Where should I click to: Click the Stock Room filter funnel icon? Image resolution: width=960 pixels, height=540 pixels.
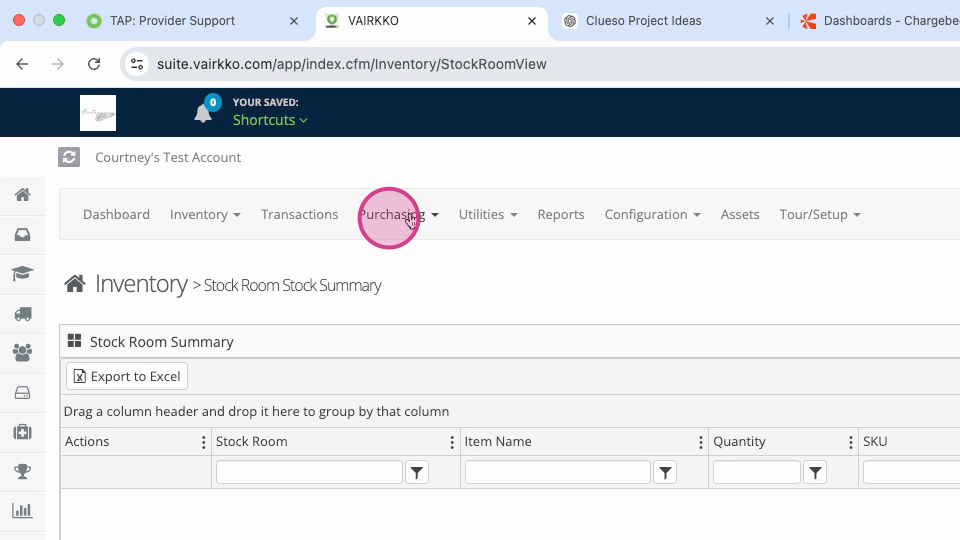click(x=417, y=472)
